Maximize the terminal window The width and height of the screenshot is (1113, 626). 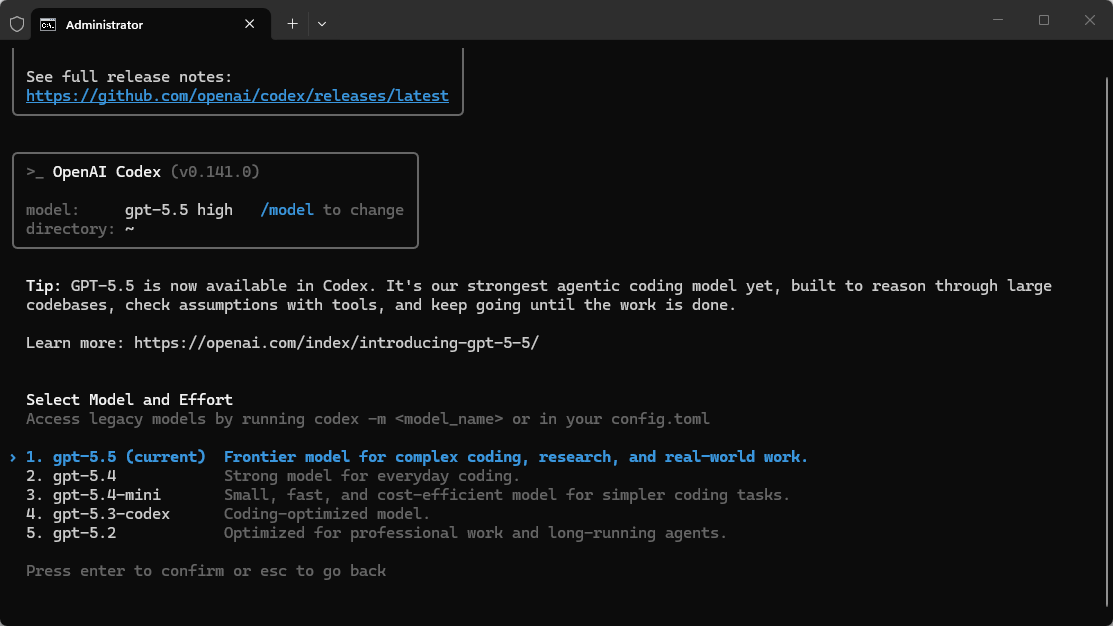1043,20
